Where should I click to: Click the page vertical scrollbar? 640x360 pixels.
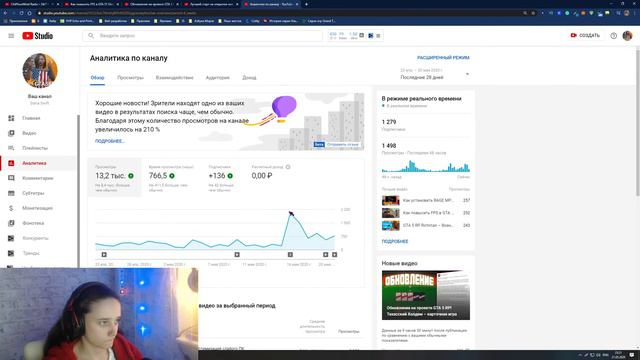(637, 122)
